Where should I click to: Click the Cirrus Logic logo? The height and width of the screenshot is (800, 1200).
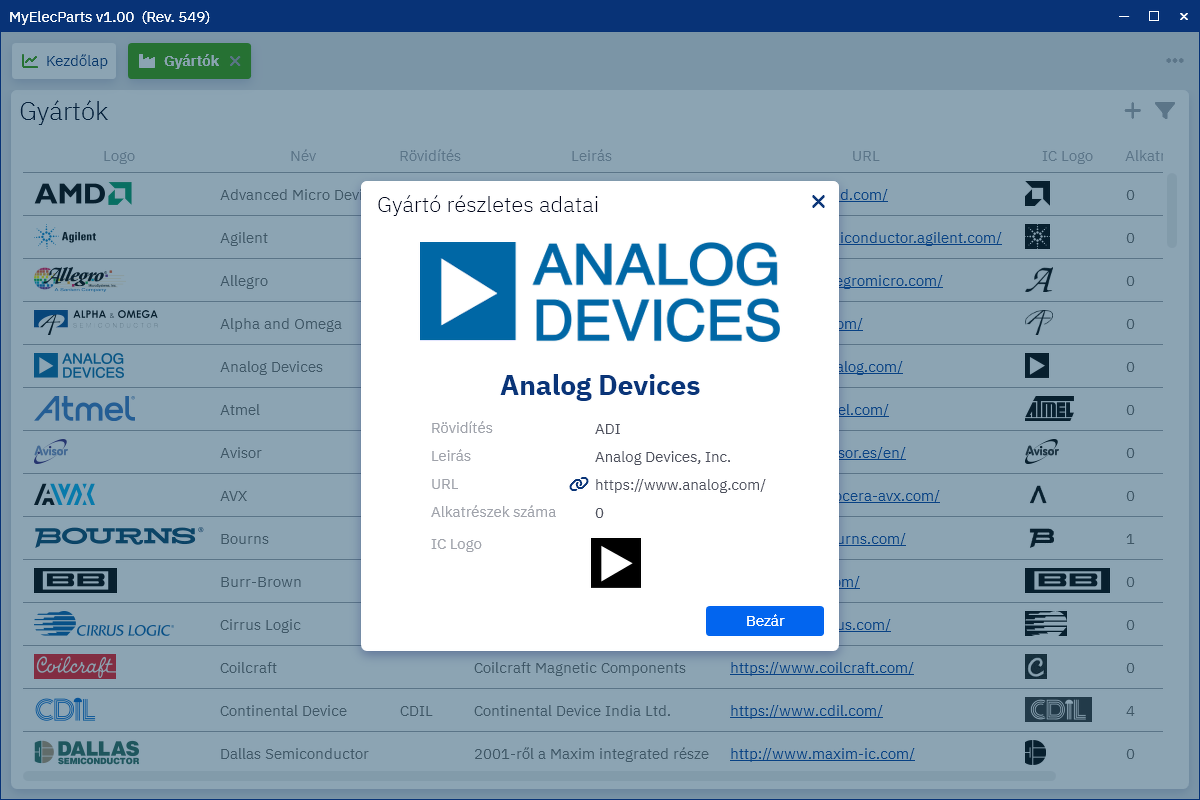pyautogui.click(x=104, y=624)
